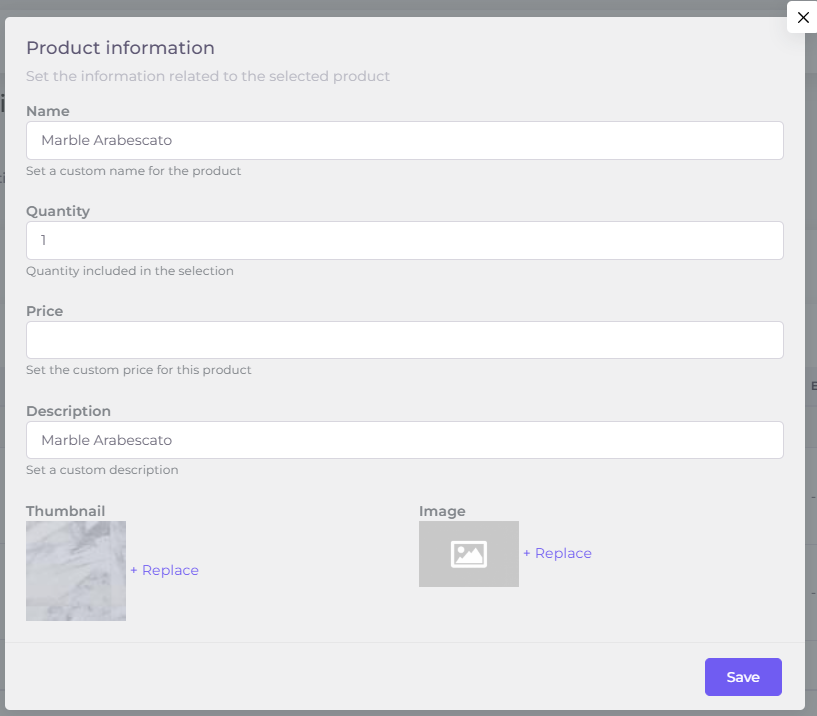The height and width of the screenshot is (716, 817).
Task: Save the product information
Action: pyautogui.click(x=743, y=677)
